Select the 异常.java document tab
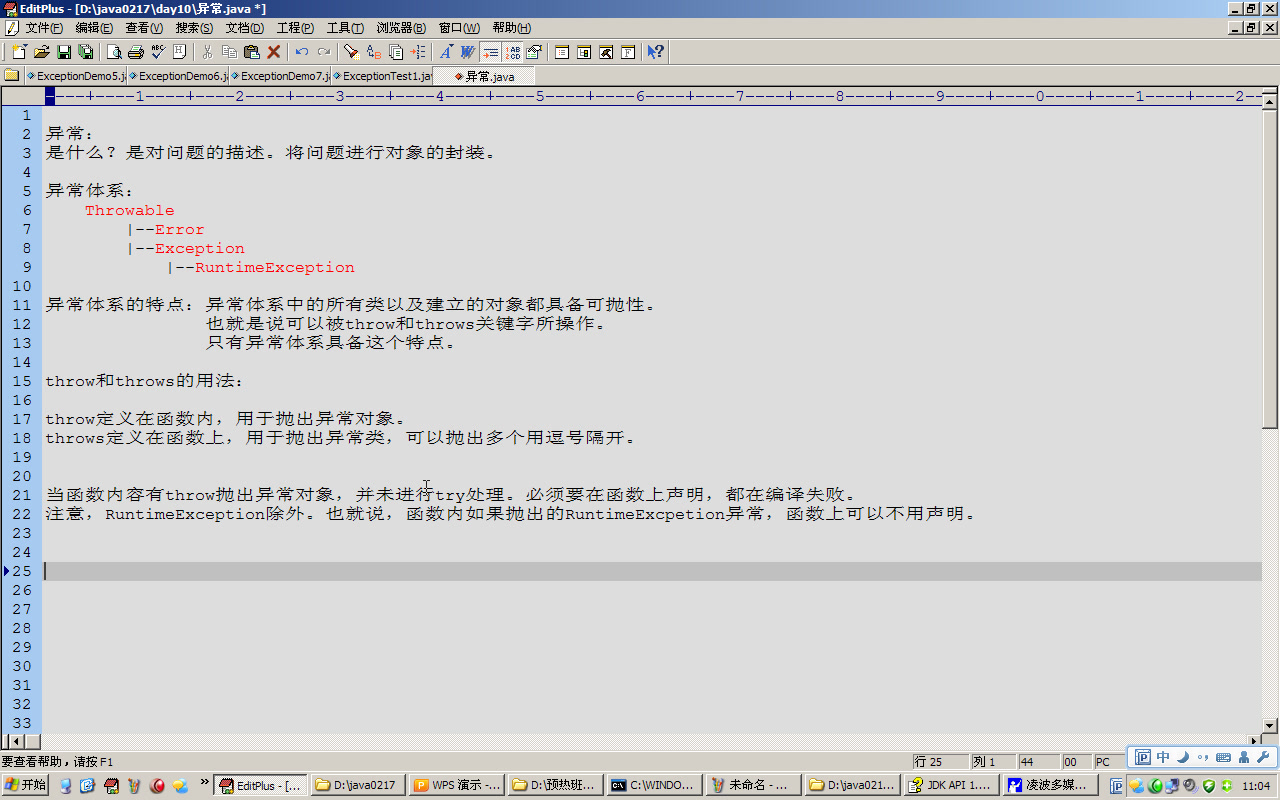Screen dimensions: 1280x800 (484, 76)
